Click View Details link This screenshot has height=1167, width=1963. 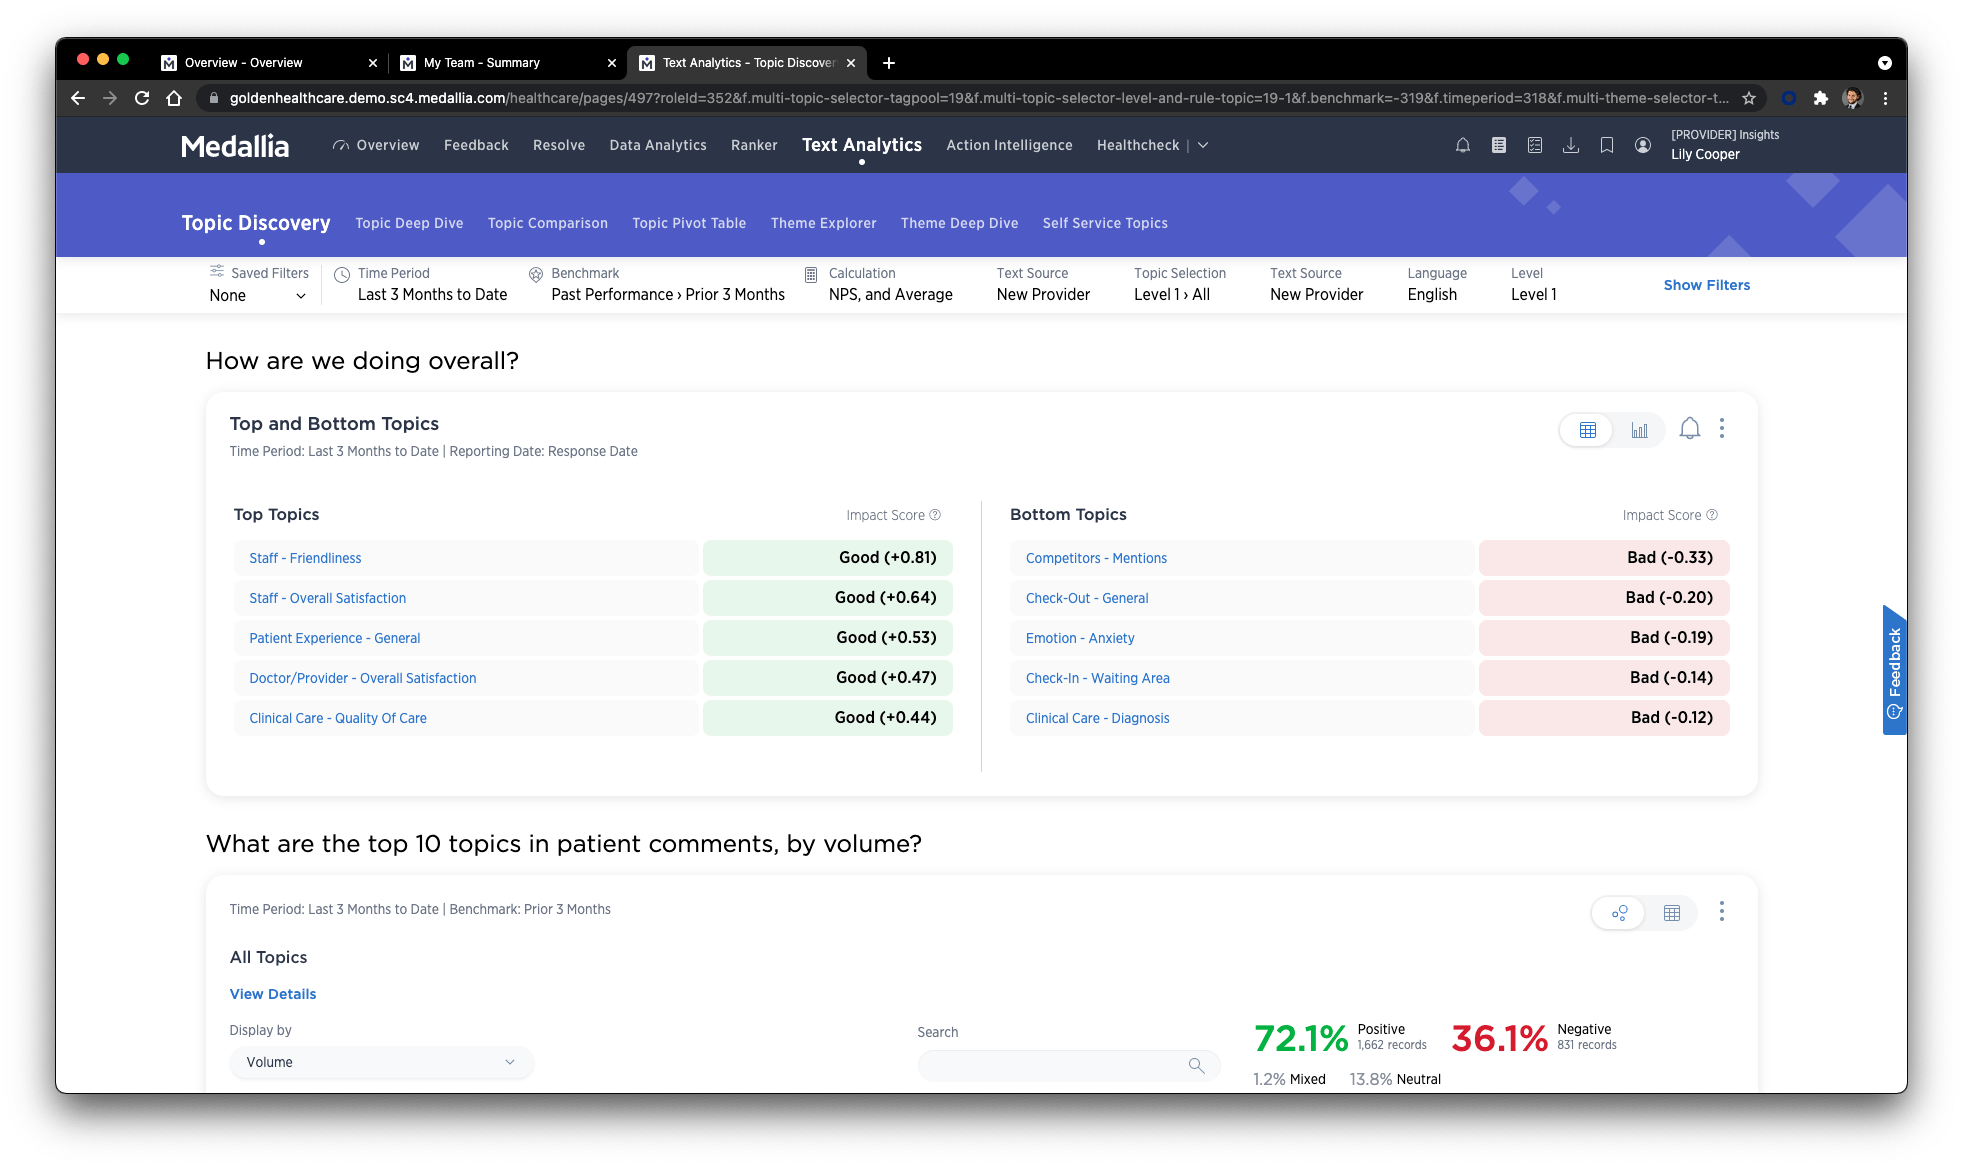click(273, 994)
